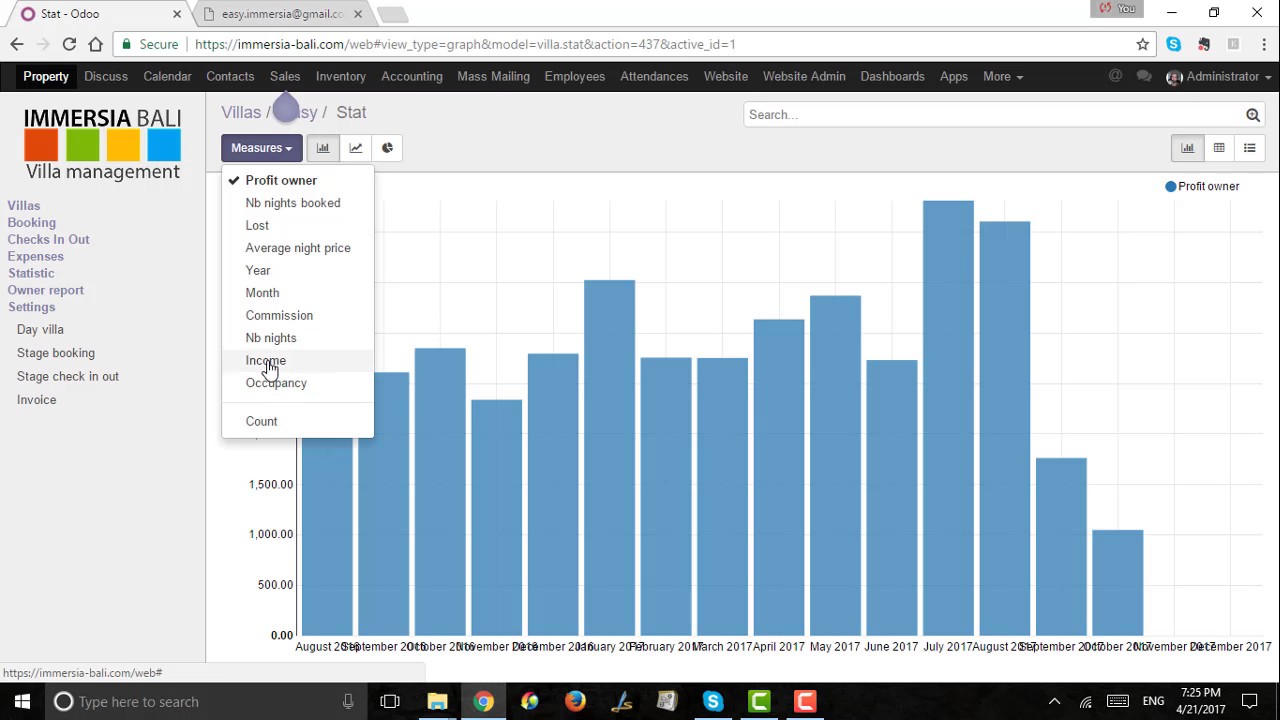Viewport: 1280px width, 720px height.
Task: Select the list view icon
Action: pyautogui.click(x=1250, y=148)
